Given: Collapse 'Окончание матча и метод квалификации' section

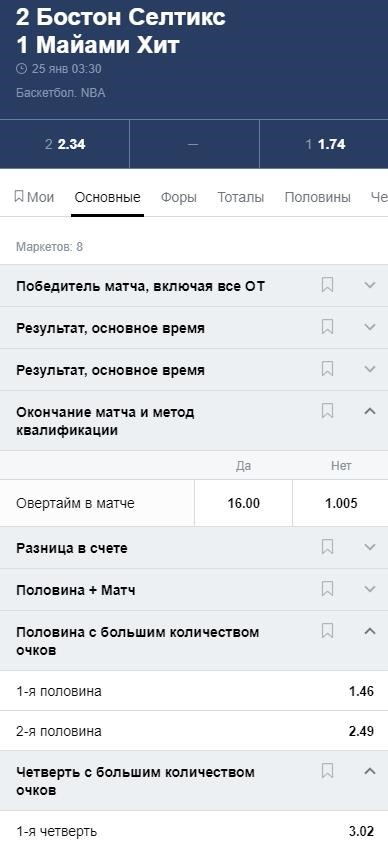Looking at the screenshot, I should pyautogui.click(x=370, y=411).
